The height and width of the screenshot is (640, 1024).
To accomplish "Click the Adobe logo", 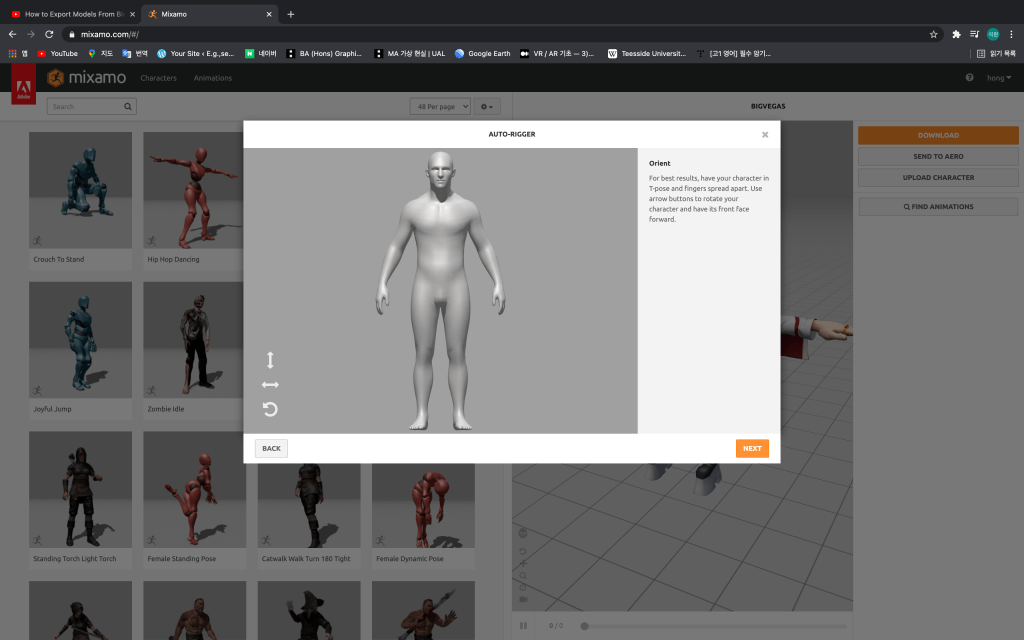I will click(x=24, y=84).
